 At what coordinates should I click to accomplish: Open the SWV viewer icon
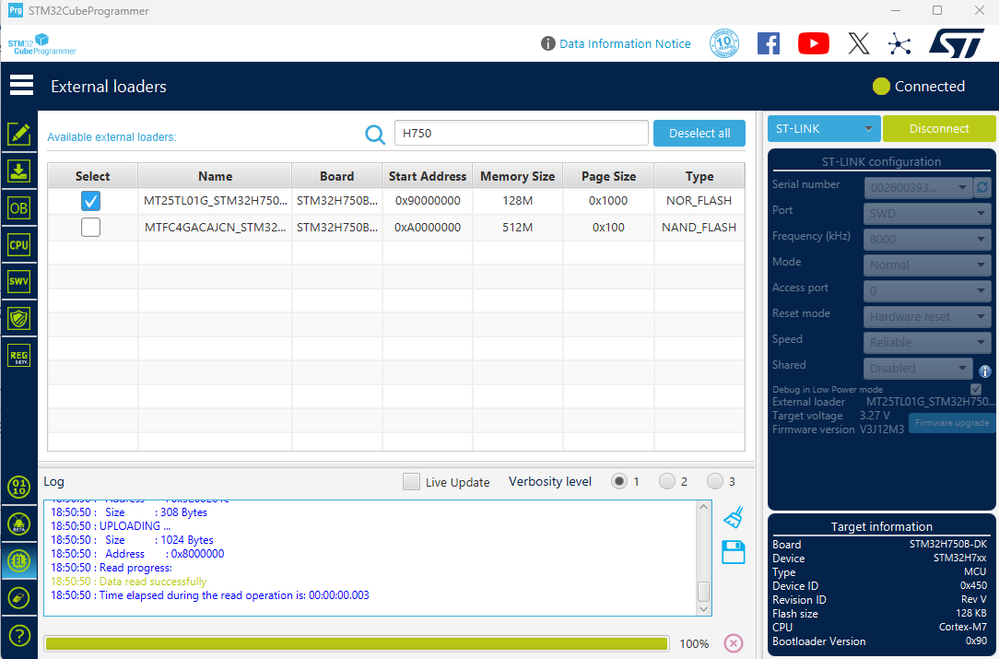click(19, 281)
